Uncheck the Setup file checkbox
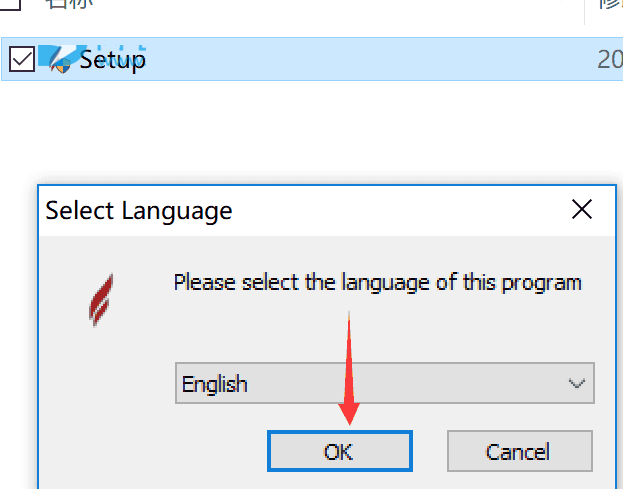Viewport: 623px width, 489px height. pyautogui.click(x=22, y=59)
